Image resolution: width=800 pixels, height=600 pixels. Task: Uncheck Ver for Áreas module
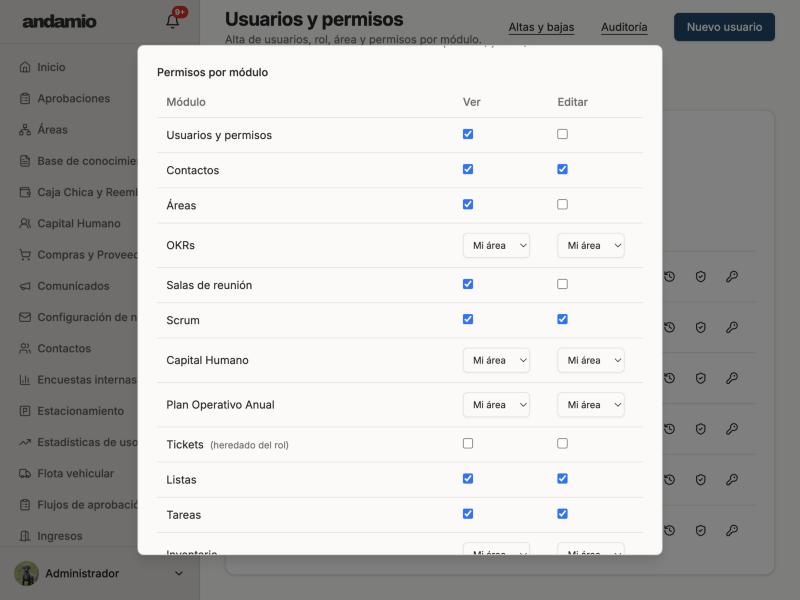(468, 205)
